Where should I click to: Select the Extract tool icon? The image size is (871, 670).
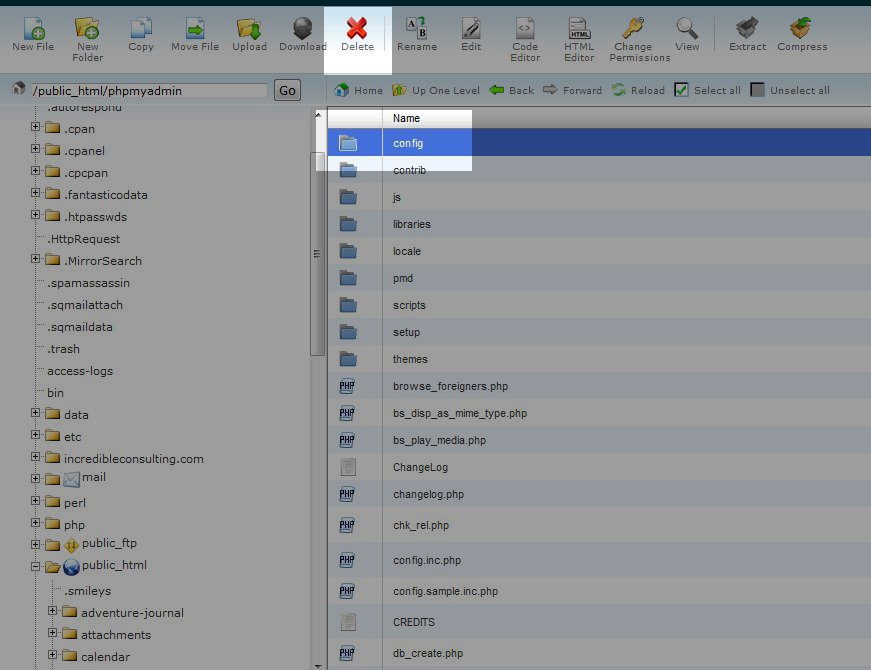(745, 28)
